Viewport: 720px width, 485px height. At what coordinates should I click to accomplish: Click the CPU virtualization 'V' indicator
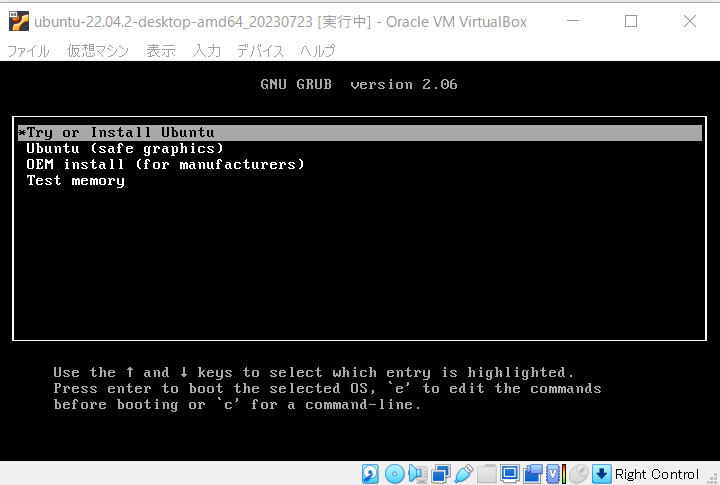pos(554,474)
